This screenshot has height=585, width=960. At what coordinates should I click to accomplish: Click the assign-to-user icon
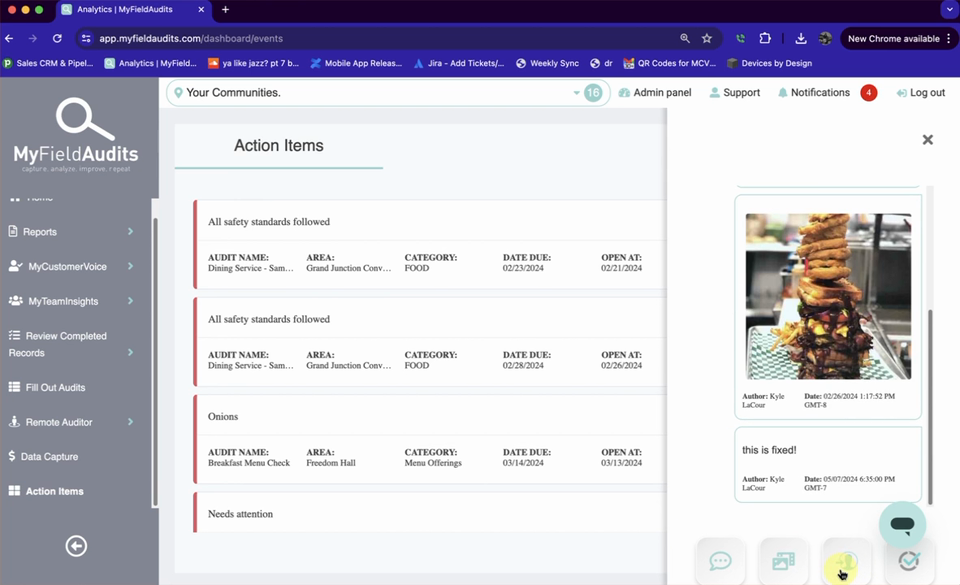(847, 561)
